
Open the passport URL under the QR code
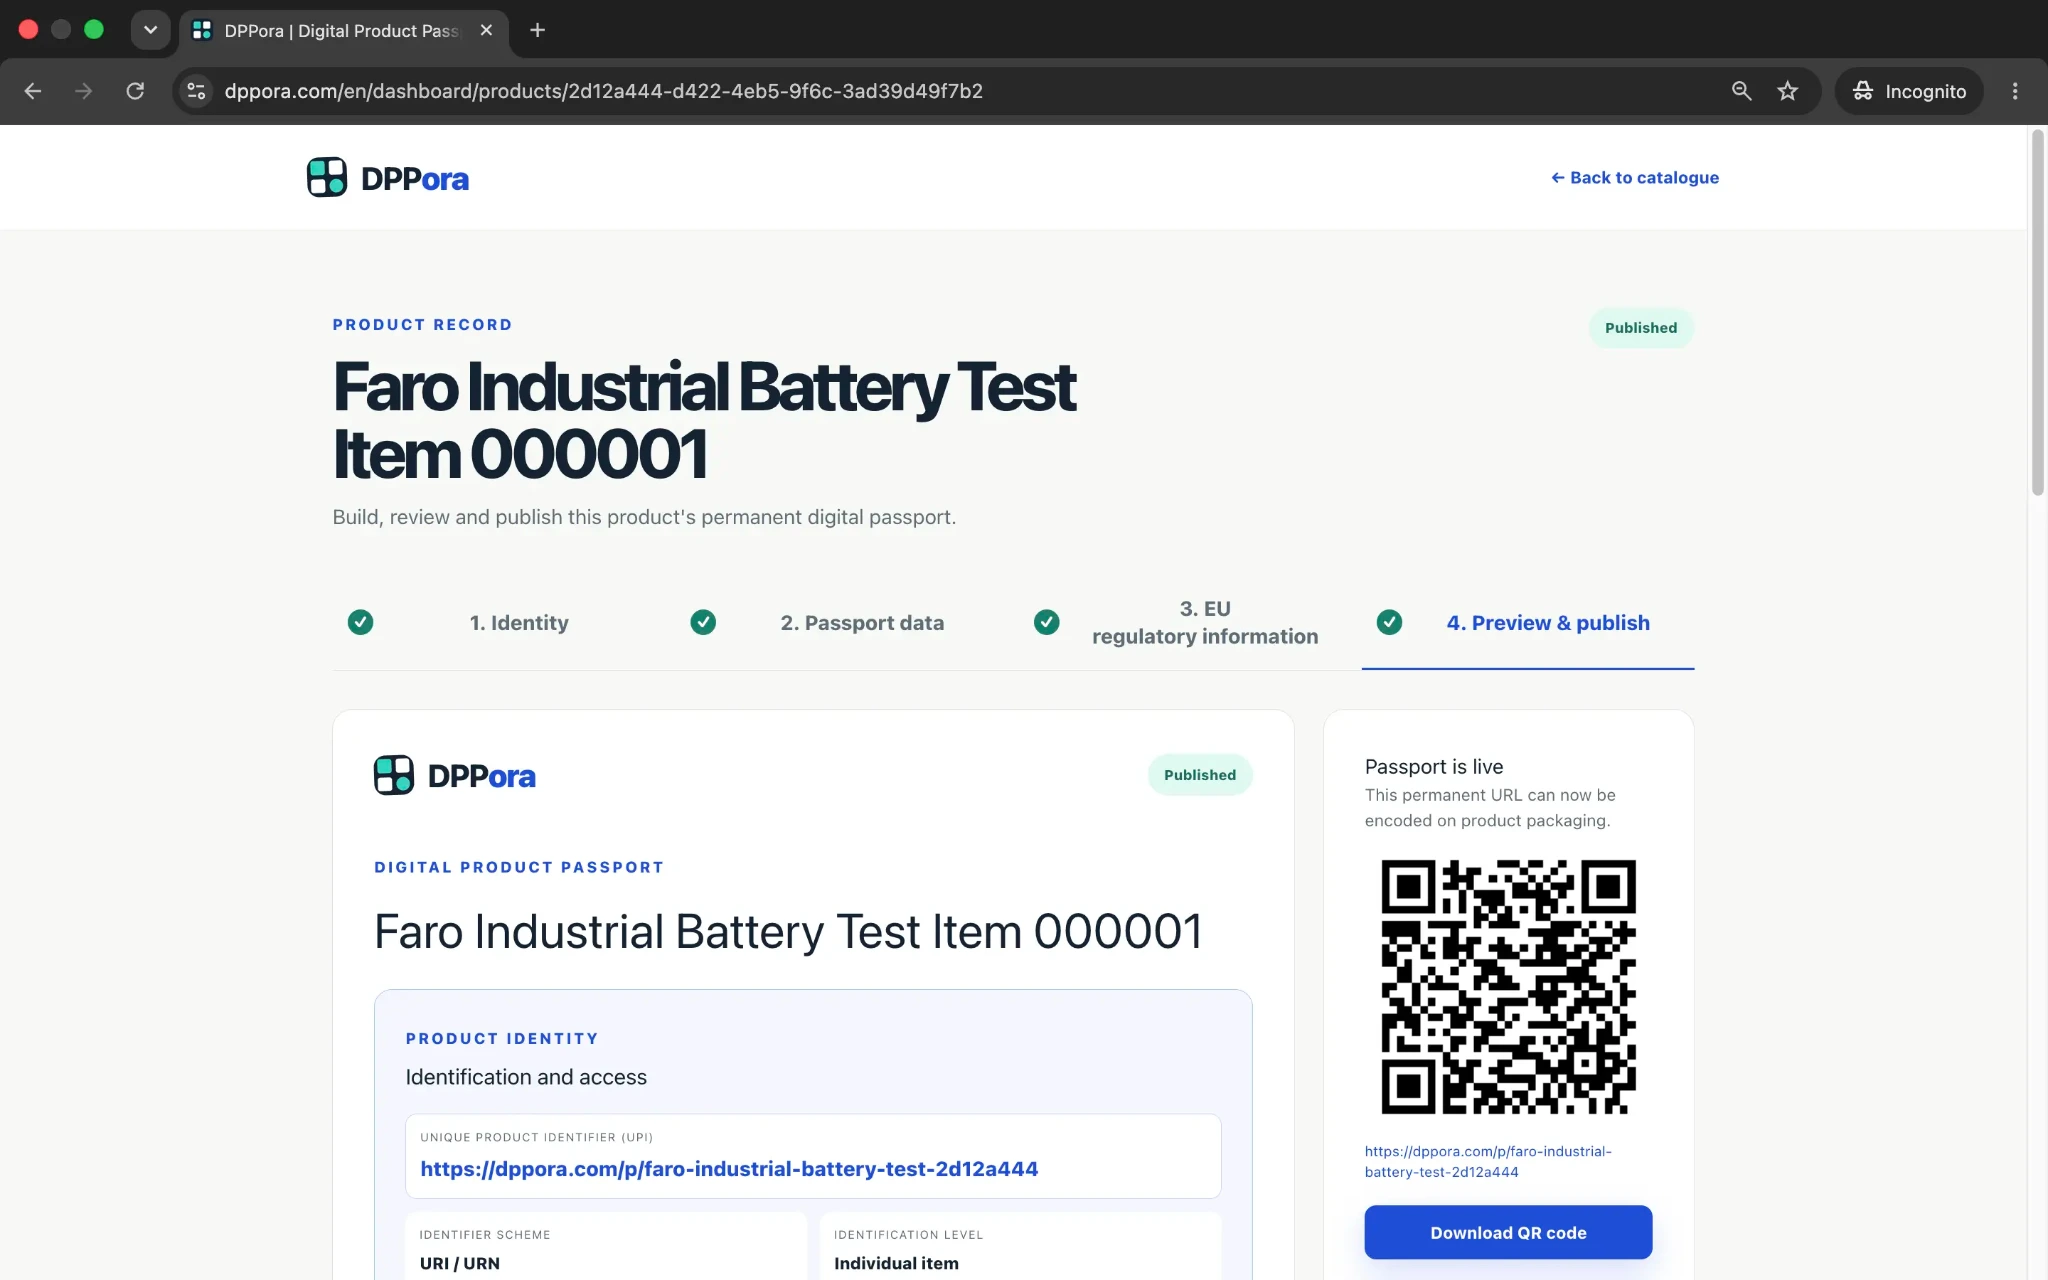coord(1488,1162)
